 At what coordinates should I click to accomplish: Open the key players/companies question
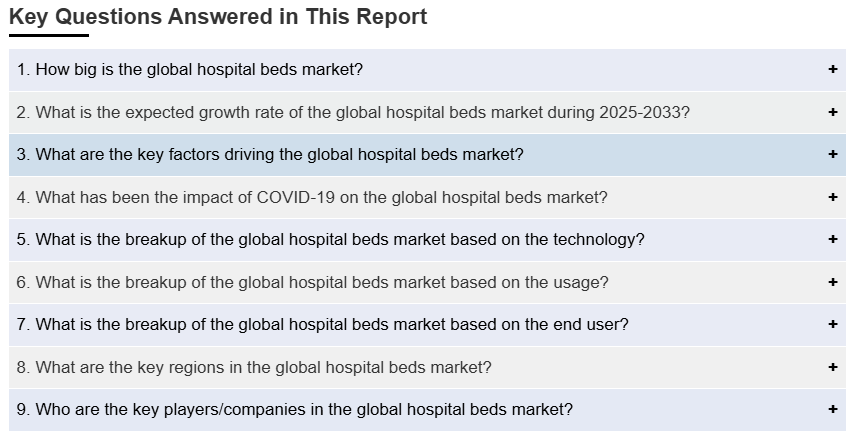click(x=295, y=410)
